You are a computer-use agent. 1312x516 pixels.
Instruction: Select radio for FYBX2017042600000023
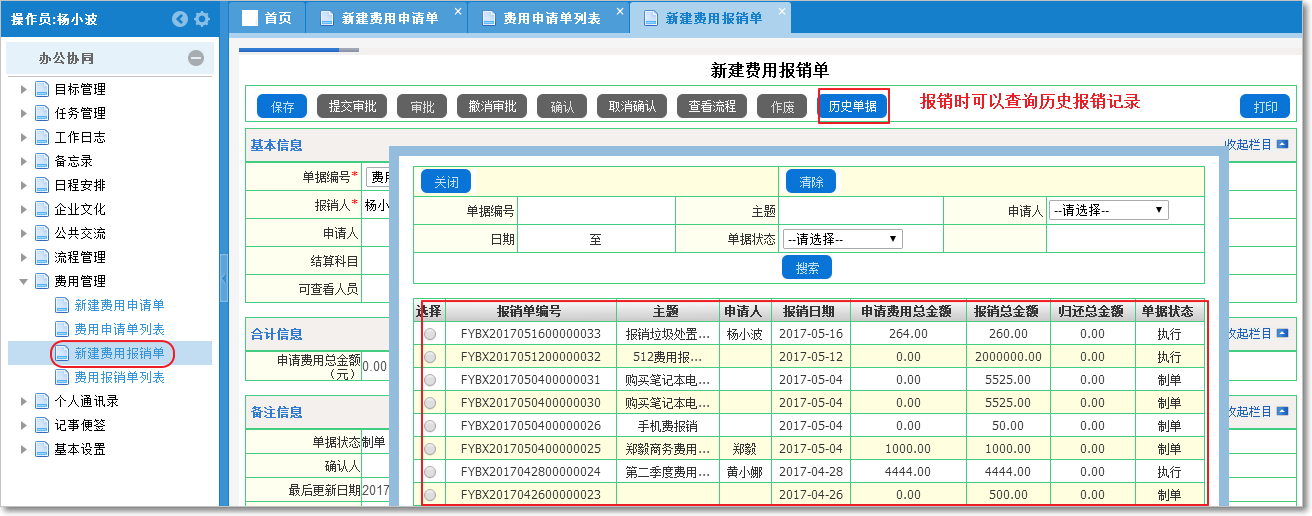click(x=430, y=494)
